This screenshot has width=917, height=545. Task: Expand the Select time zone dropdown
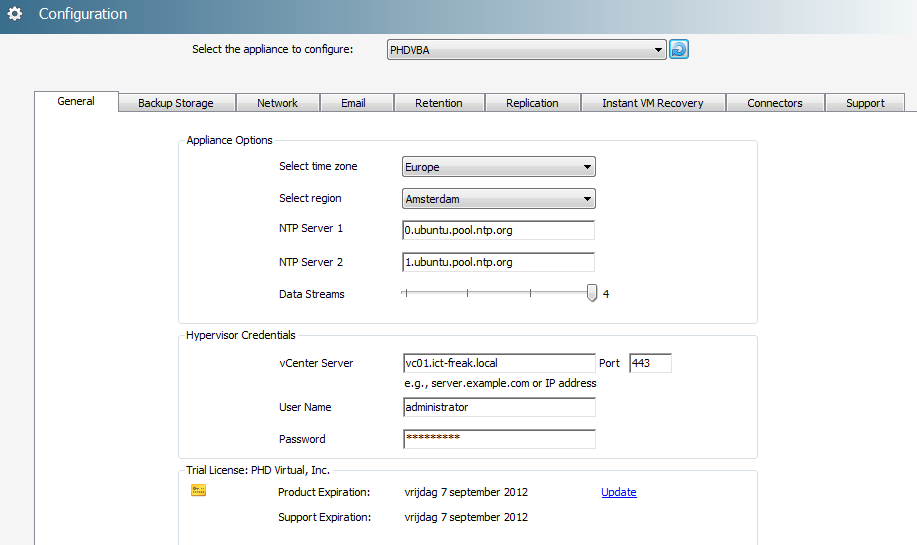(498, 167)
